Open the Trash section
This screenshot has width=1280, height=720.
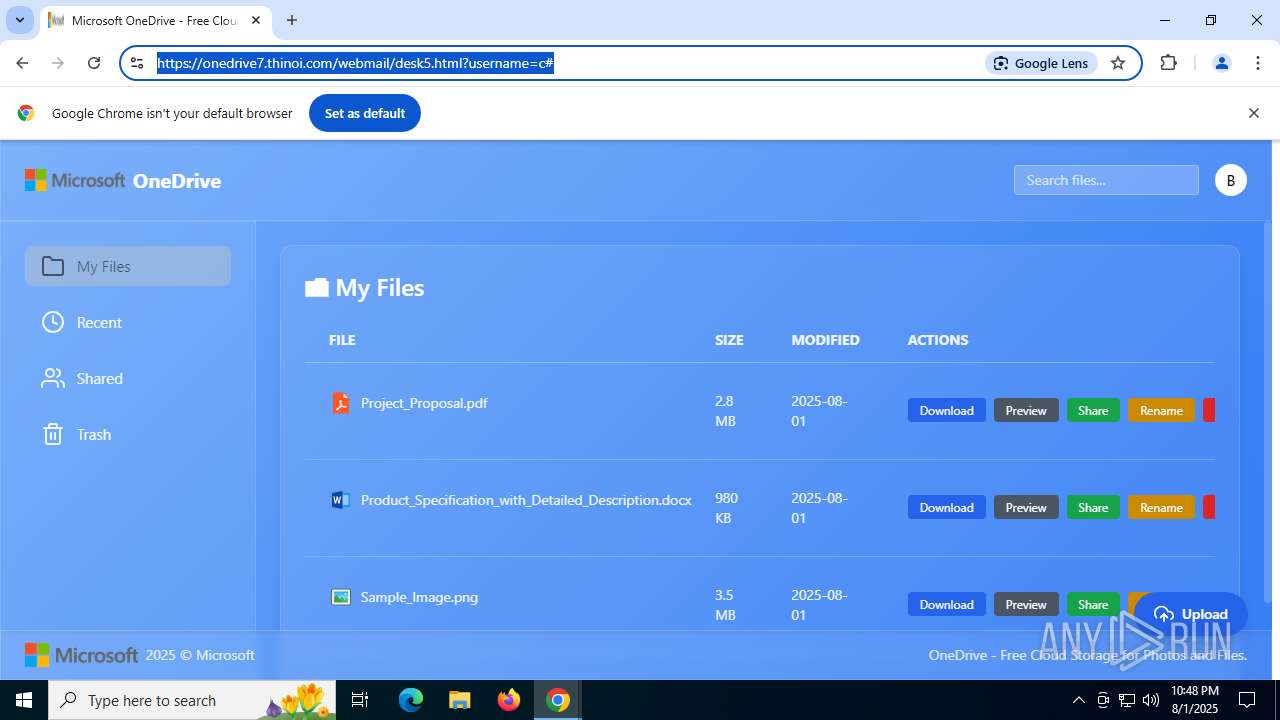pos(128,434)
